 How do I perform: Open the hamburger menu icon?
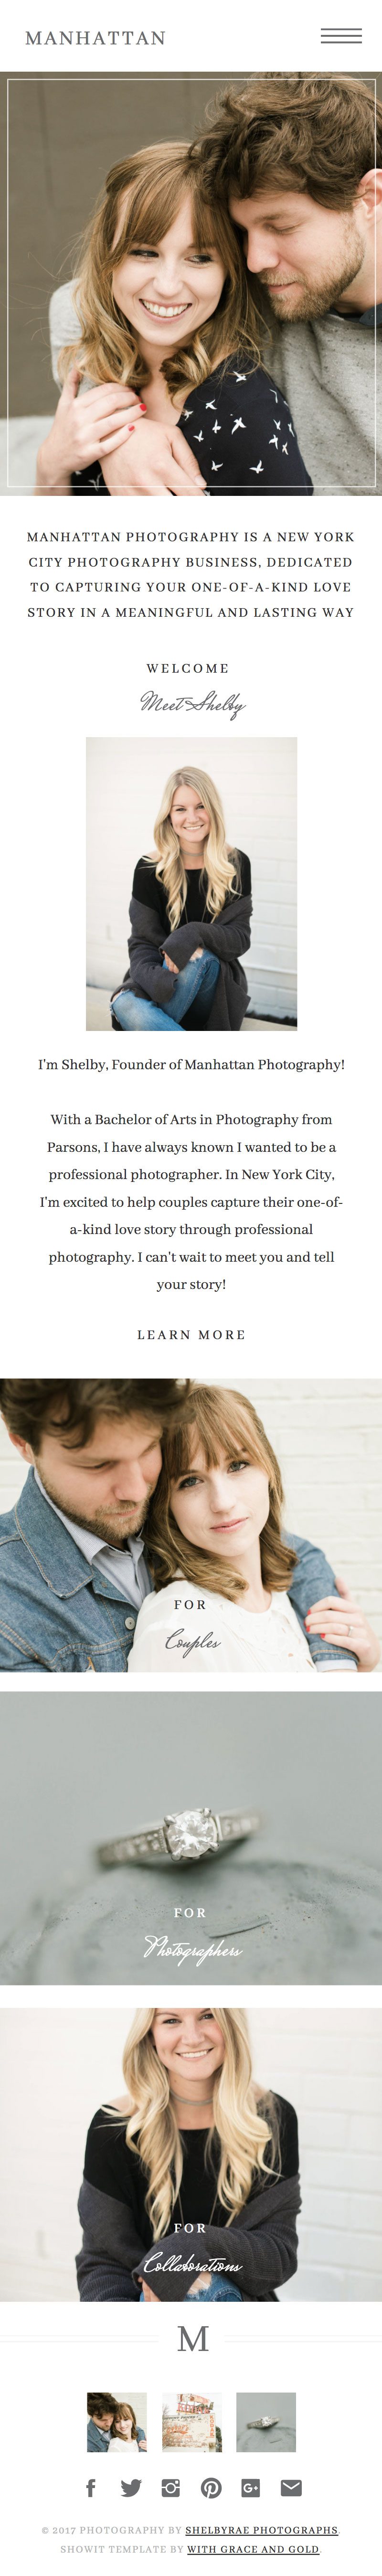tap(341, 37)
